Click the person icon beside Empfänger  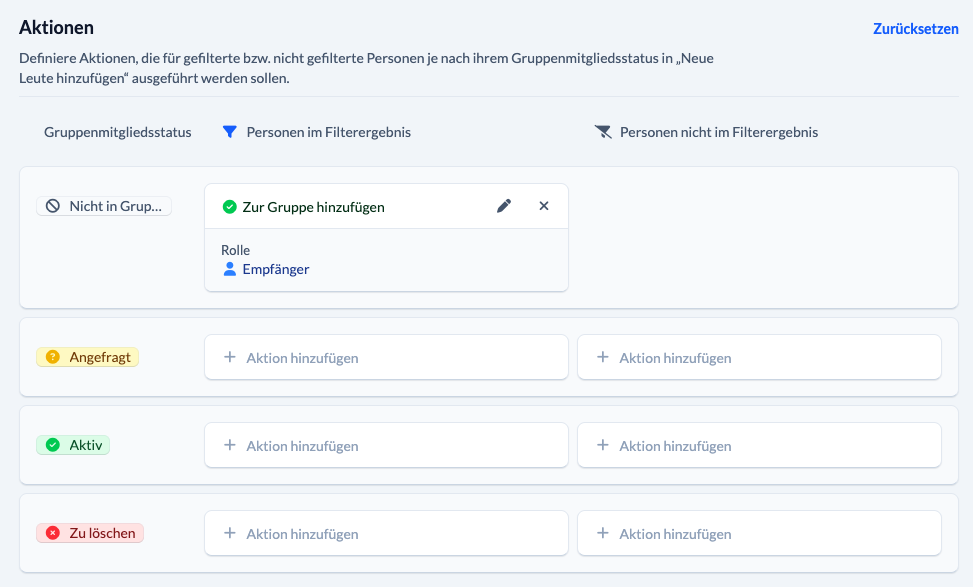pyautogui.click(x=230, y=269)
